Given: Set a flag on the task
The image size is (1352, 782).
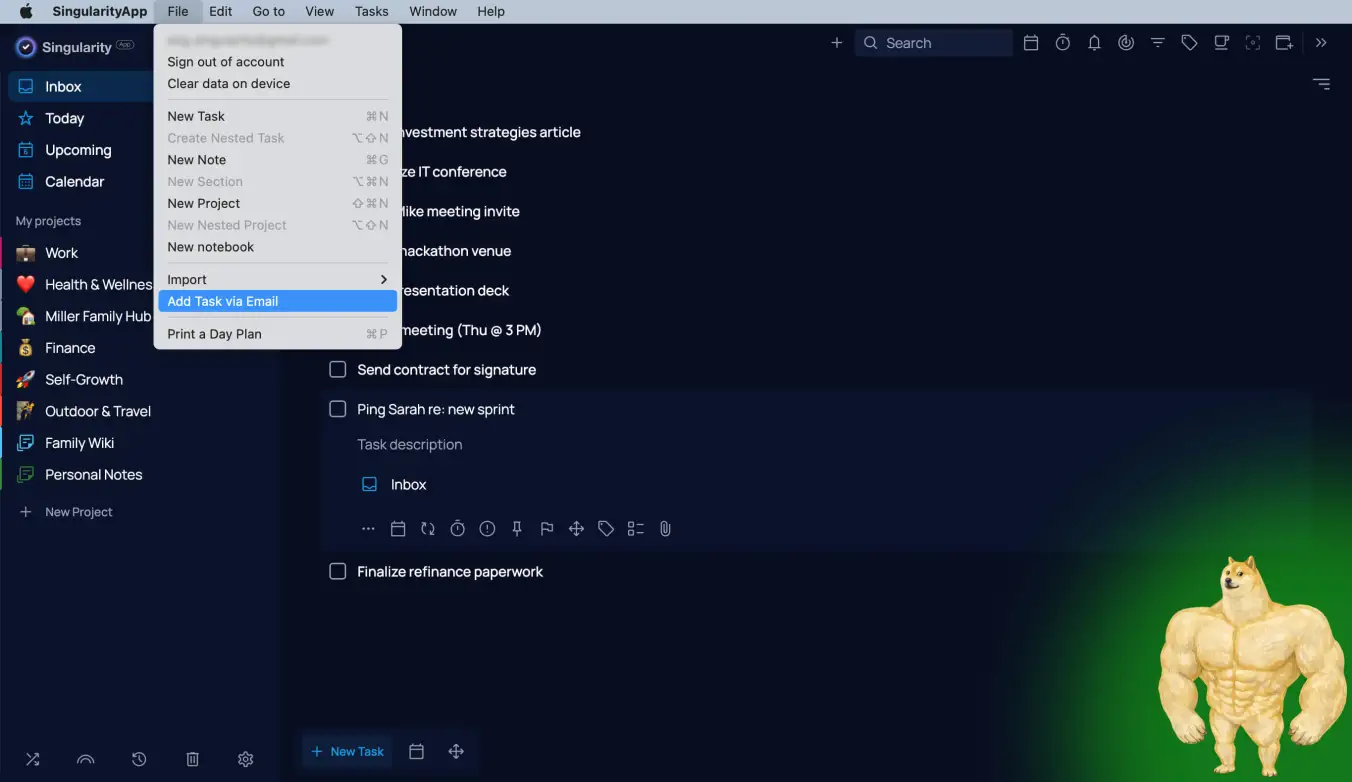Looking at the screenshot, I should click(547, 528).
